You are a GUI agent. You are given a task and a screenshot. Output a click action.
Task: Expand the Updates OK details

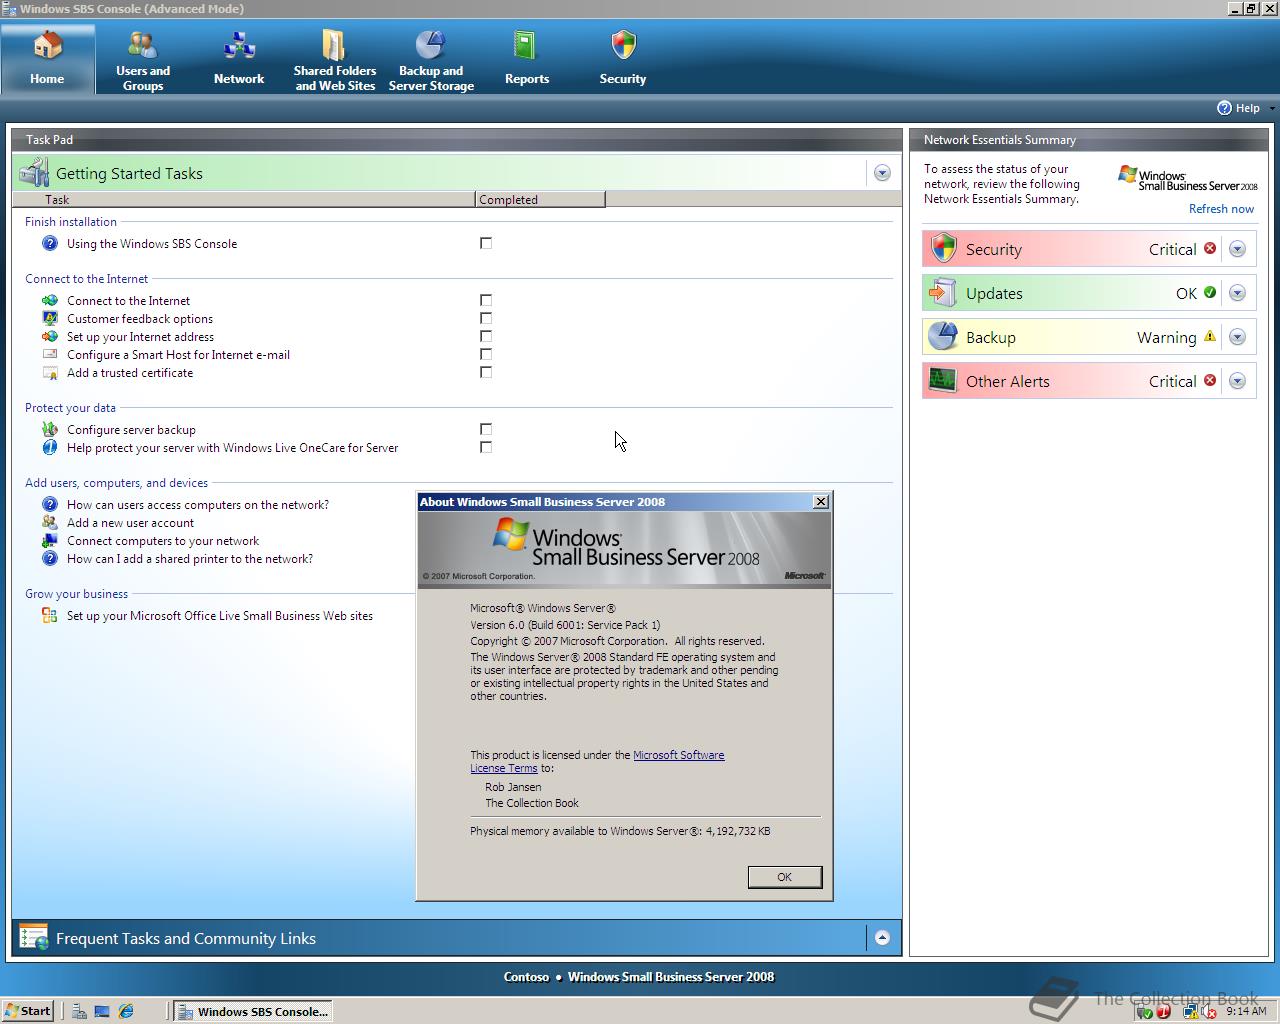(x=1237, y=293)
